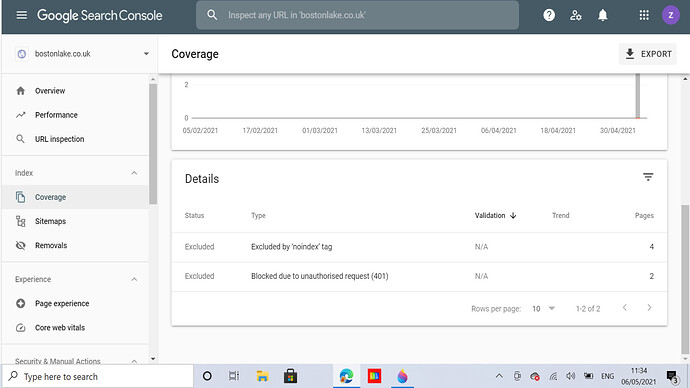Click the volume speaker tray icon
Viewport: 690px width, 388px height.
coord(571,376)
